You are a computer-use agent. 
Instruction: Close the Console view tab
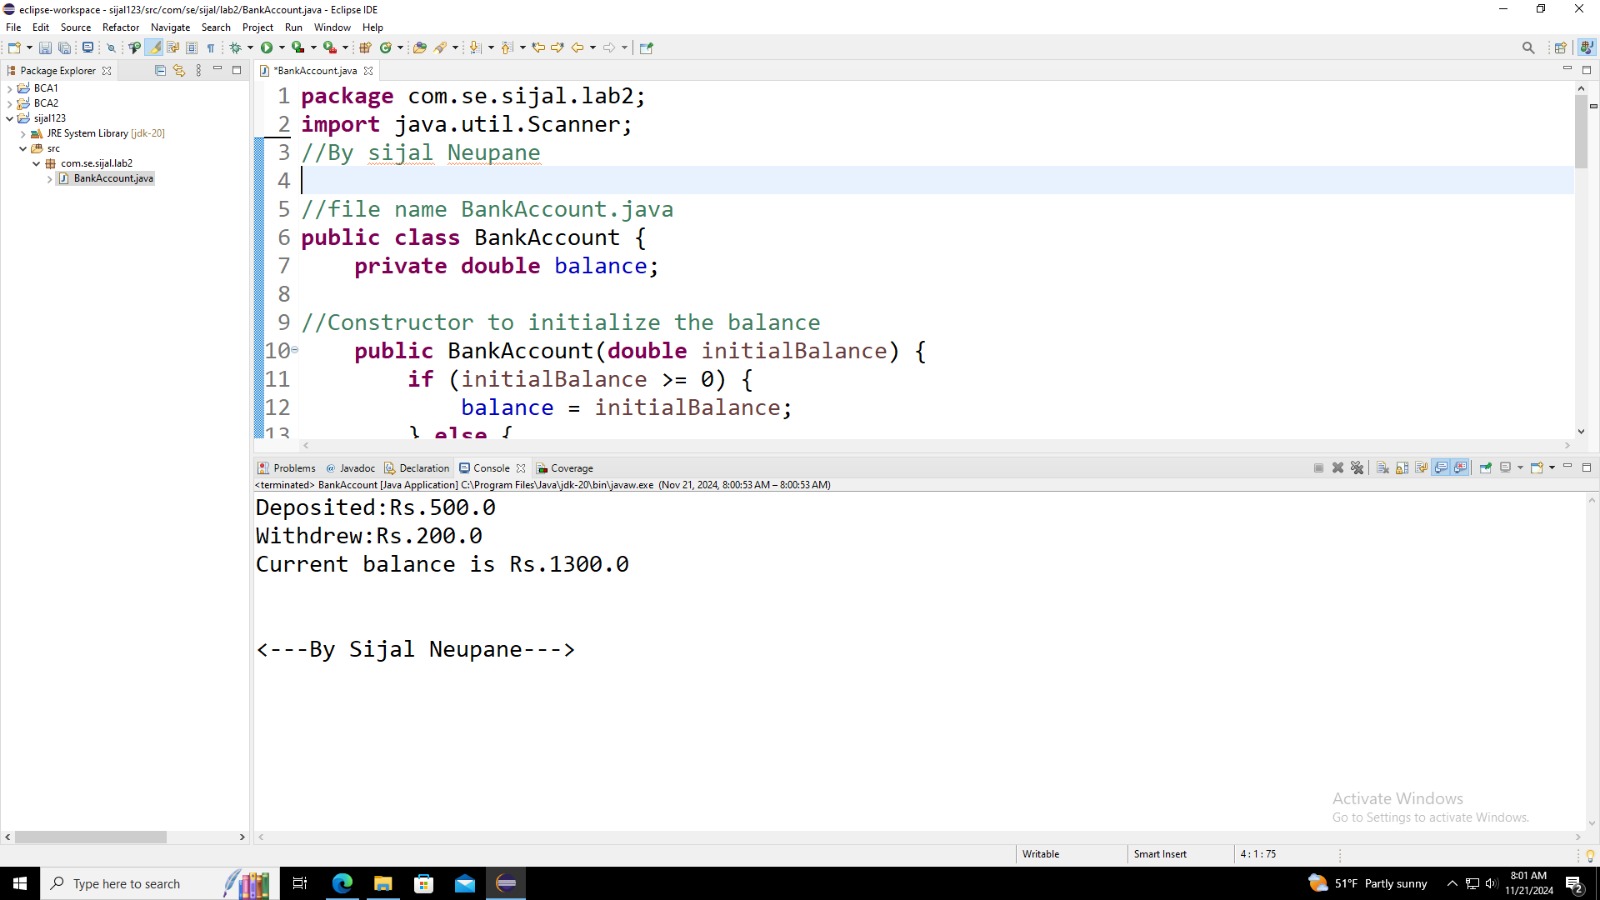pos(521,468)
